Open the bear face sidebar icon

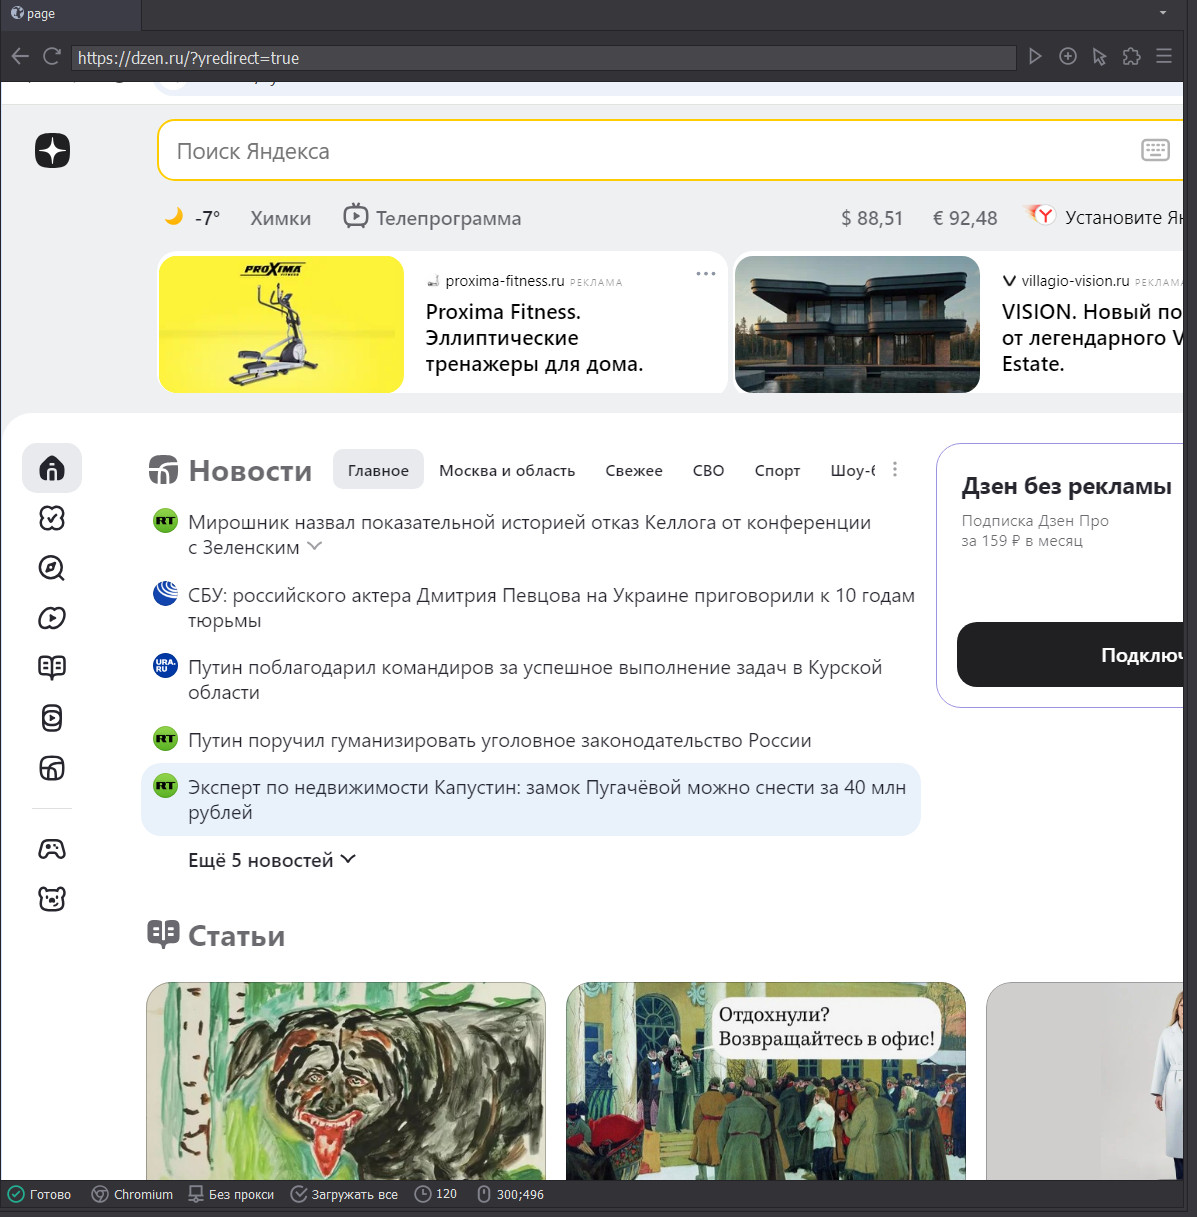(52, 899)
